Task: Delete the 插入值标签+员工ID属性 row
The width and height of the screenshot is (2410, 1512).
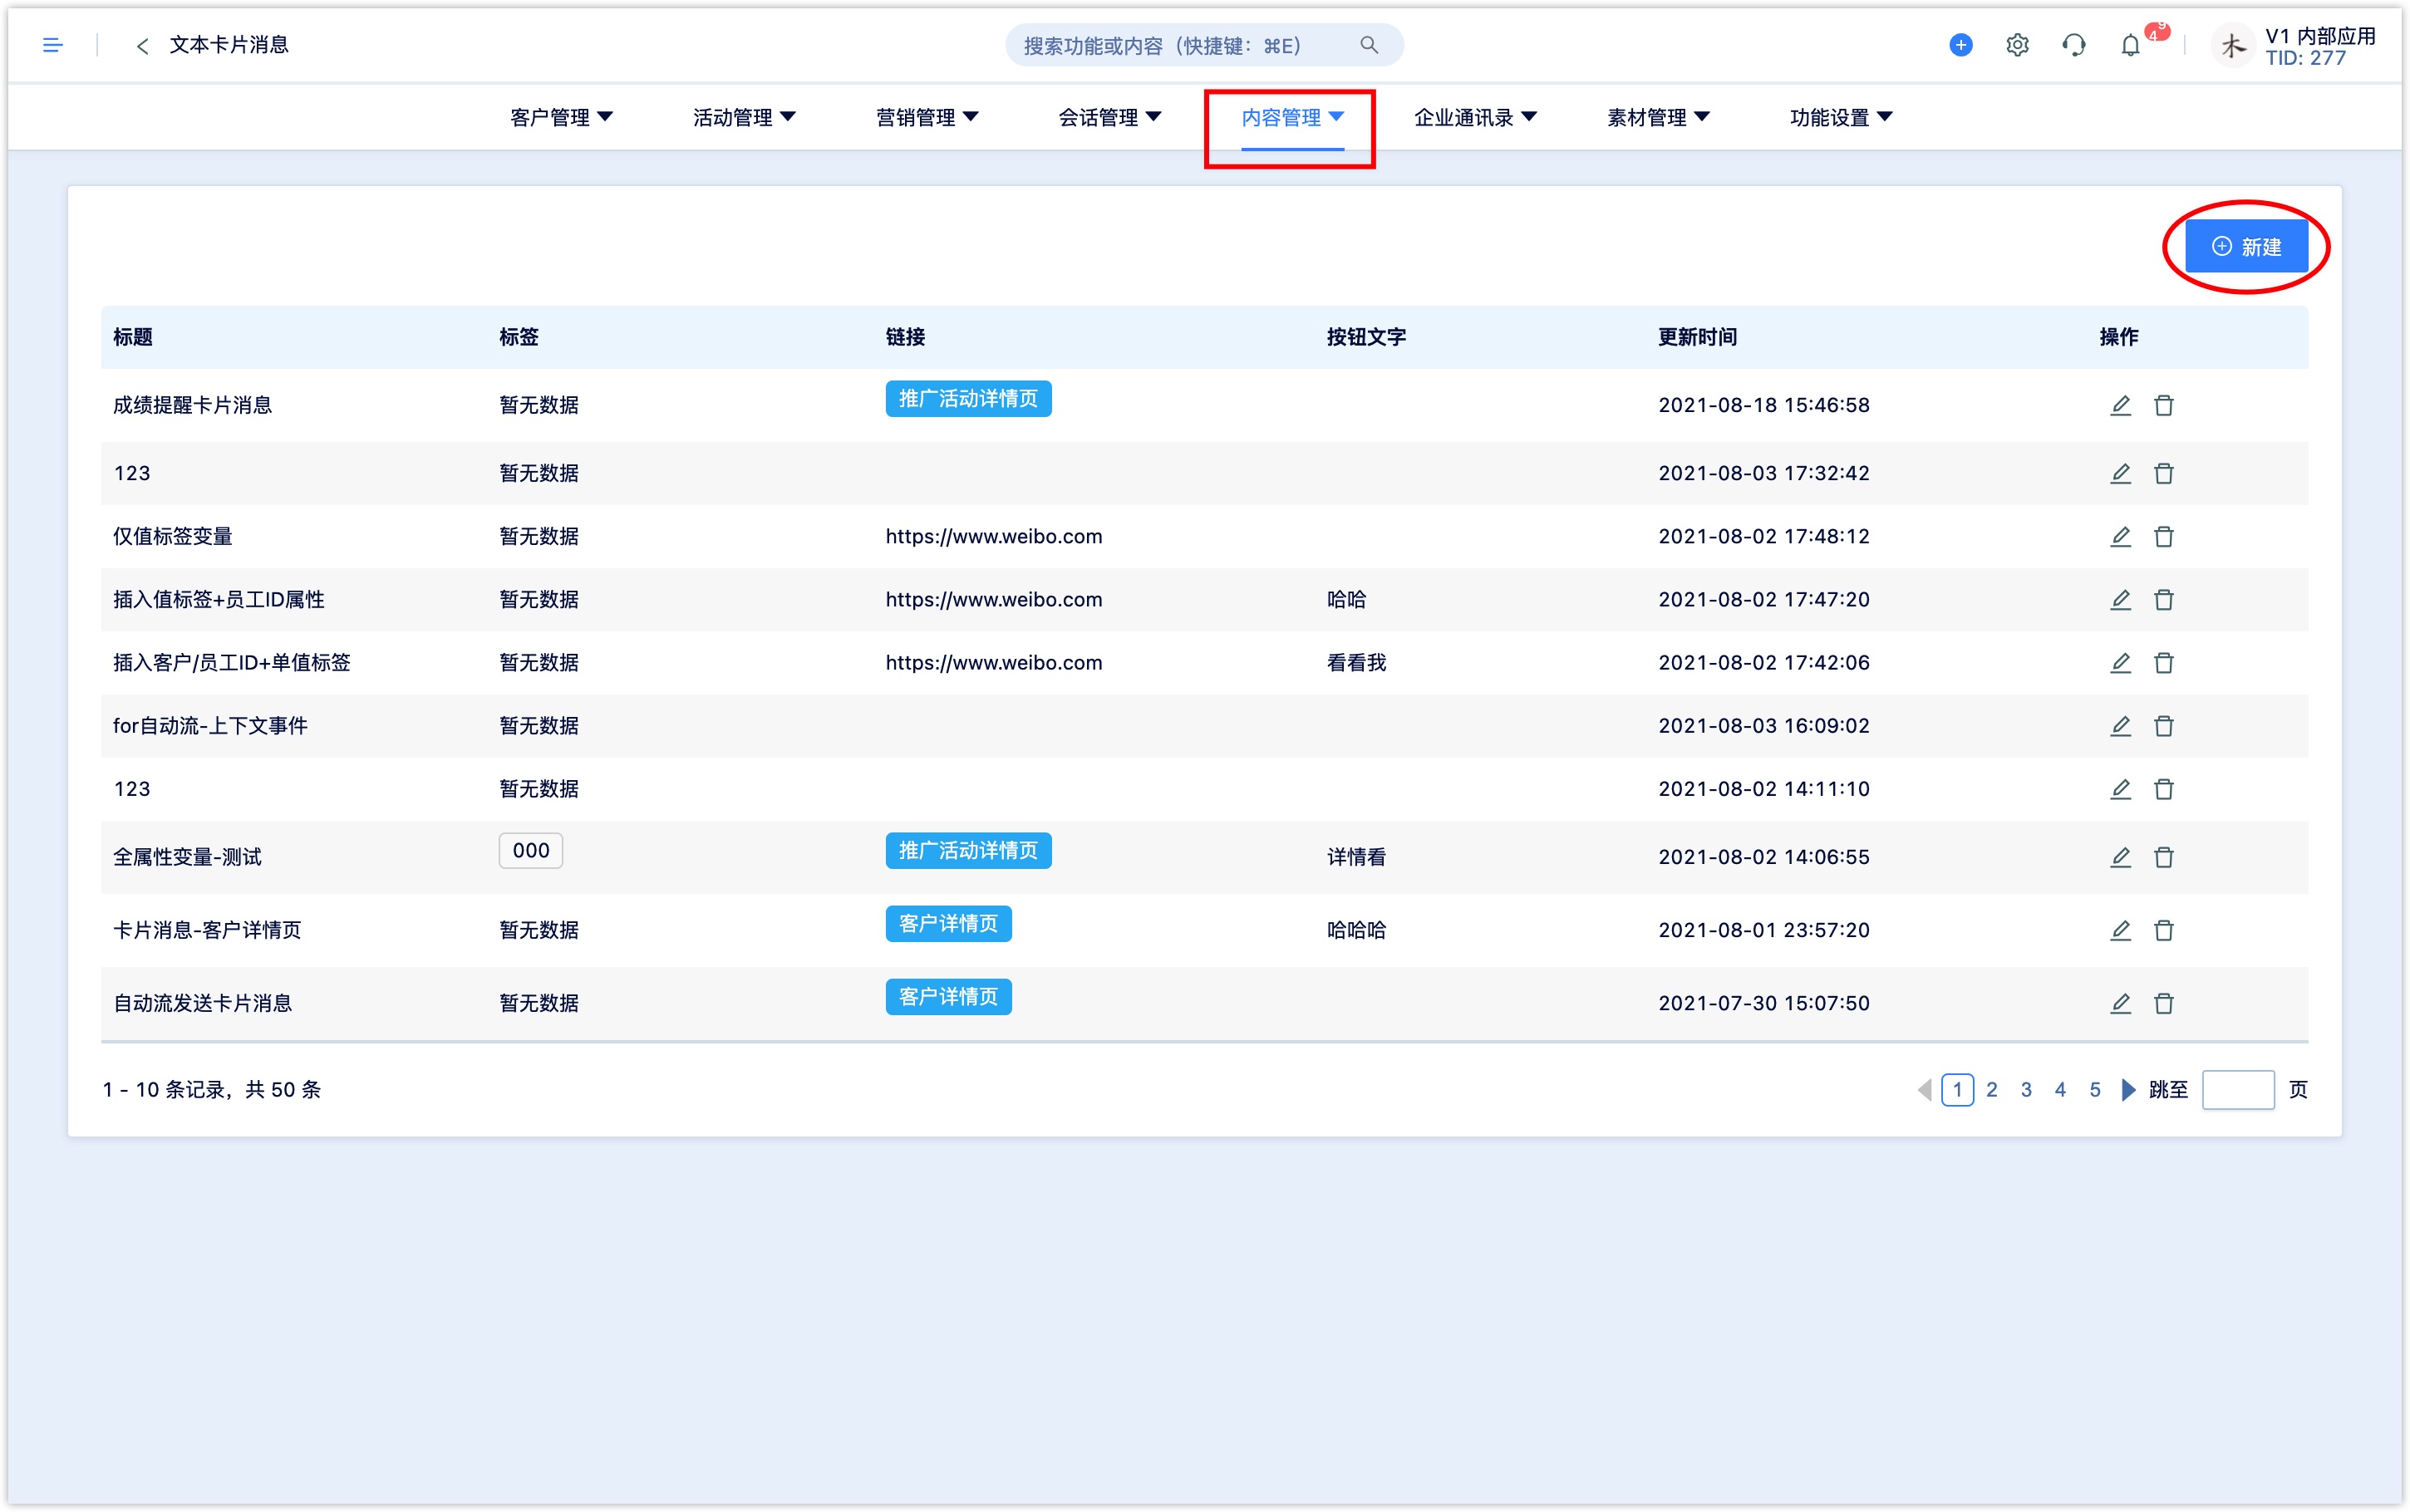Action: point(2163,599)
